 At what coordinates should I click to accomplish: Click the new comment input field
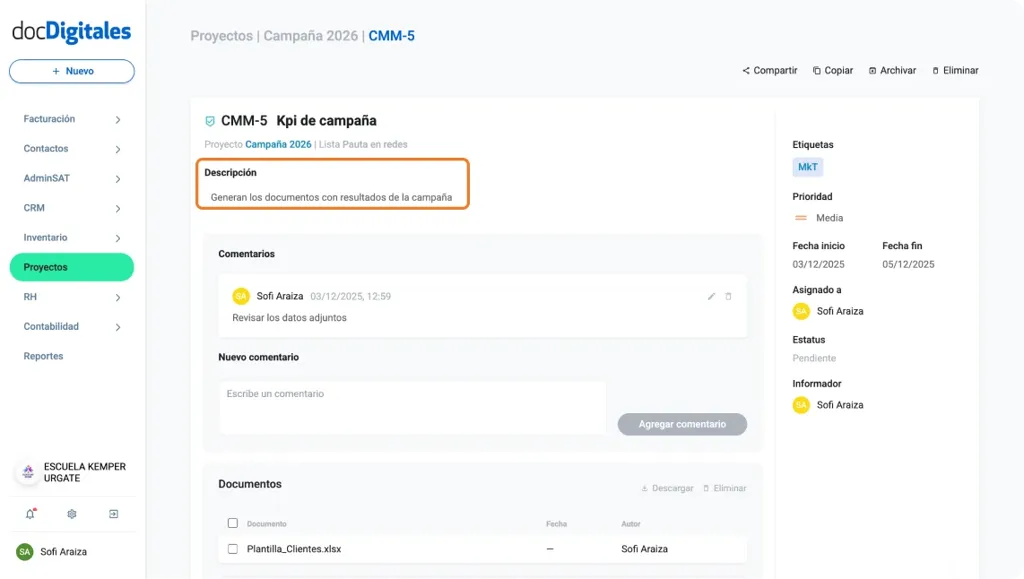click(412, 406)
